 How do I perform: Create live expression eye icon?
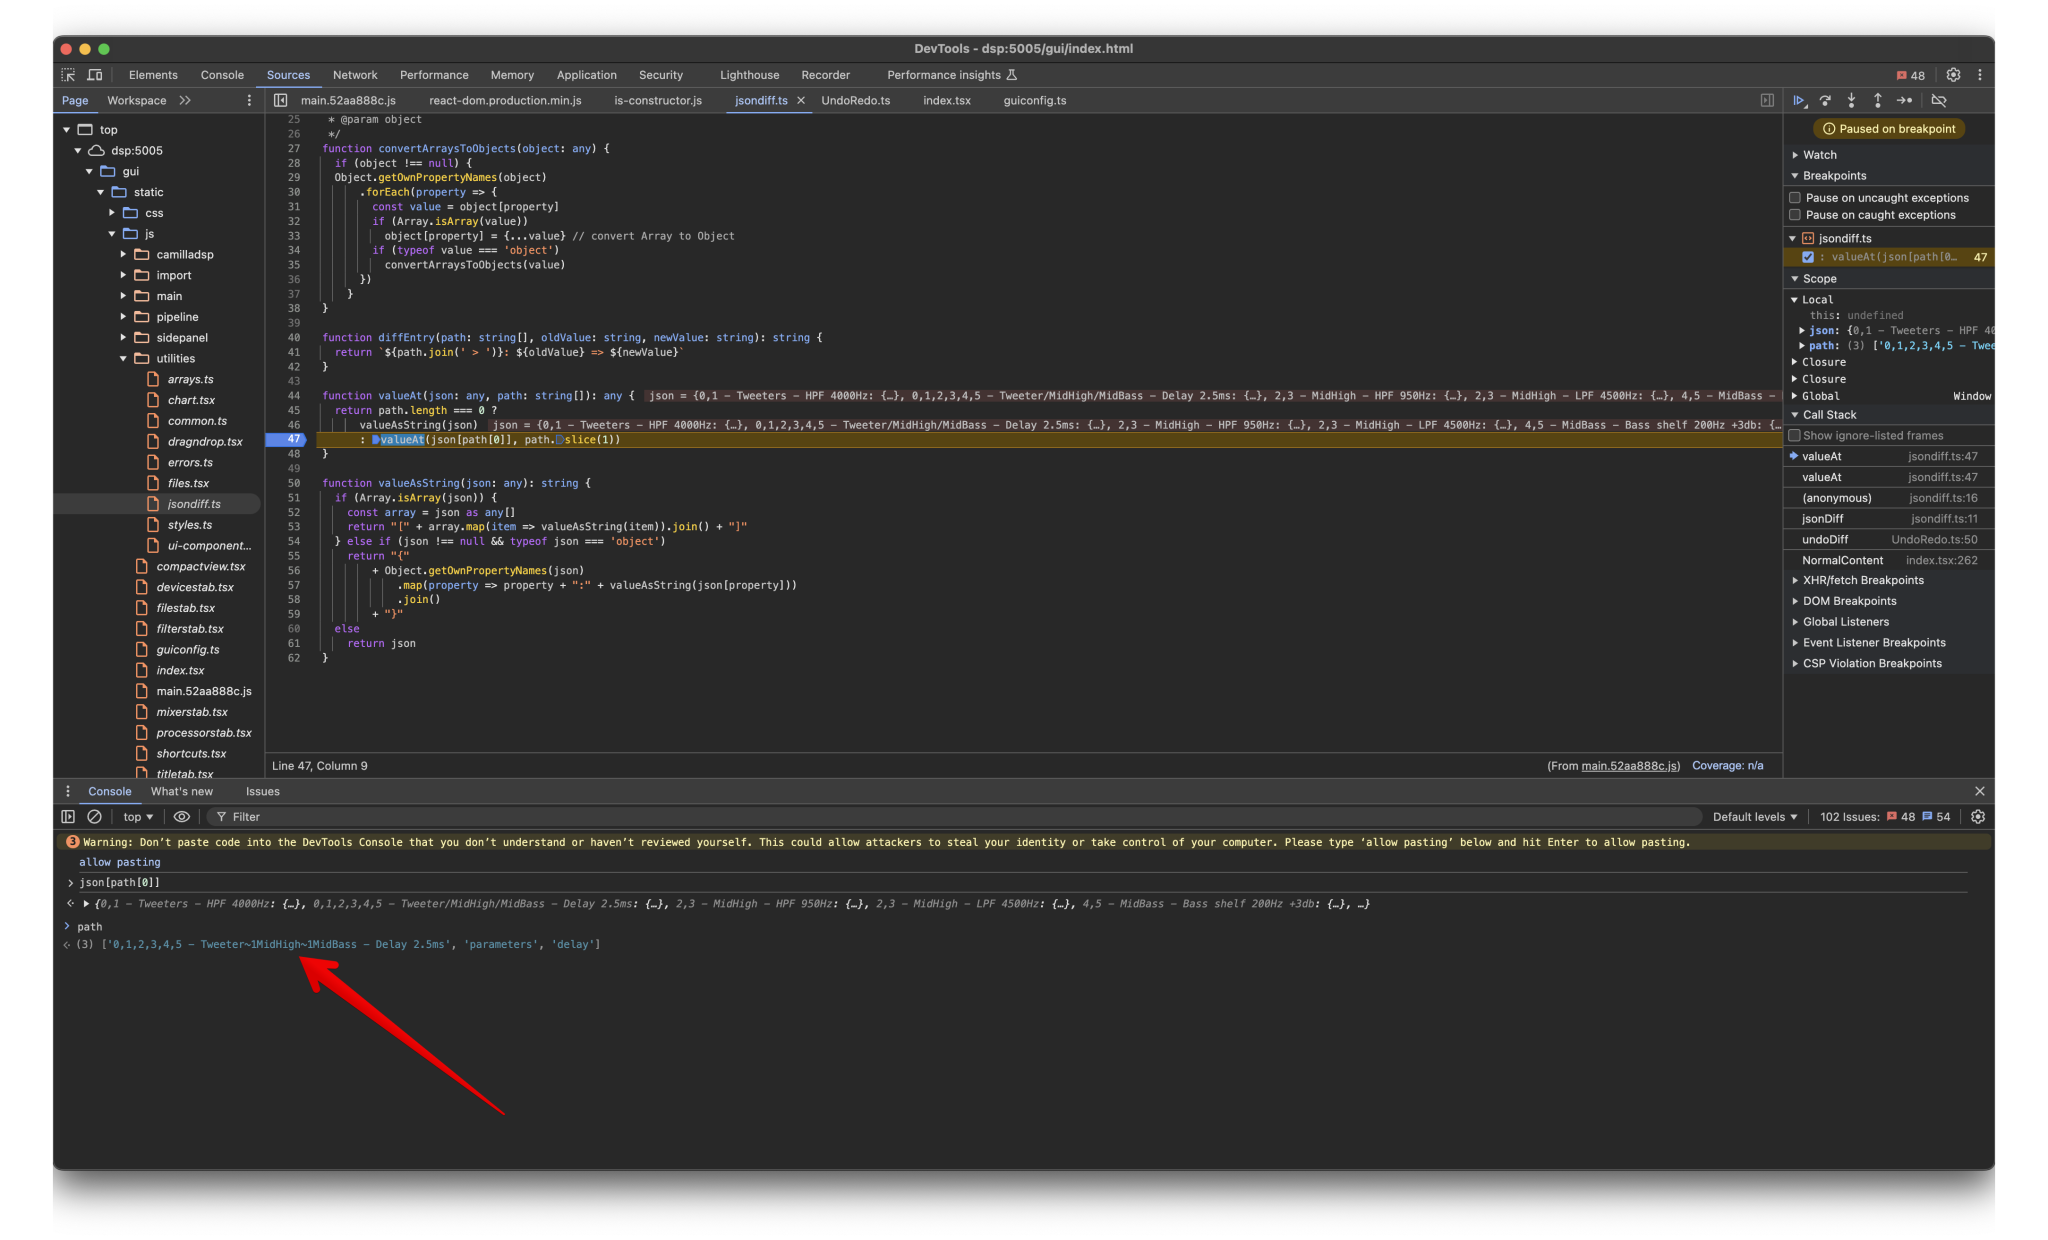point(182,817)
